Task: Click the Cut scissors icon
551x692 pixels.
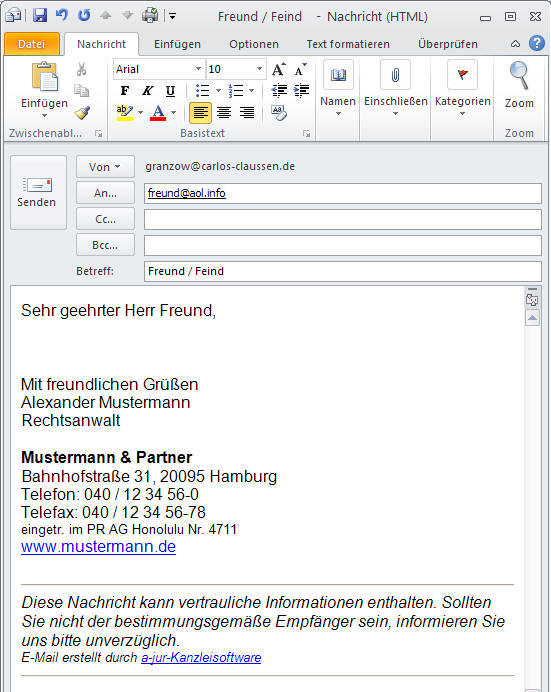Action: point(82,69)
